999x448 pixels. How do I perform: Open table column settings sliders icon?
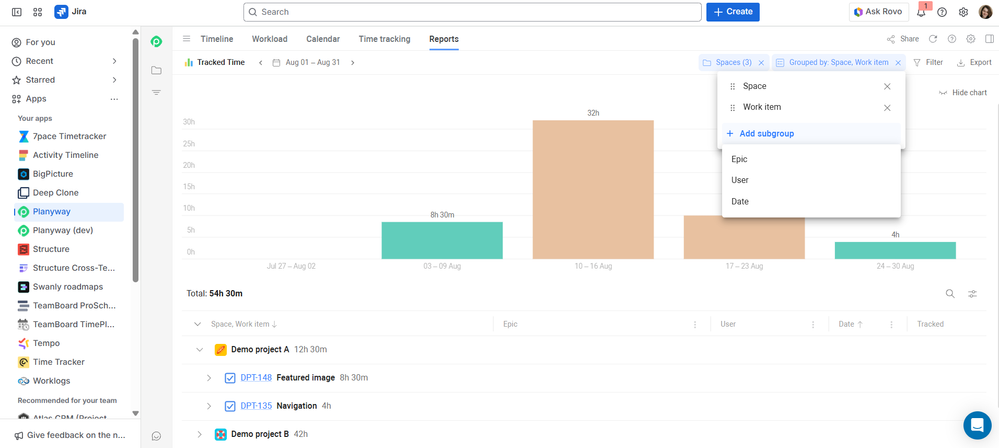coord(973,294)
